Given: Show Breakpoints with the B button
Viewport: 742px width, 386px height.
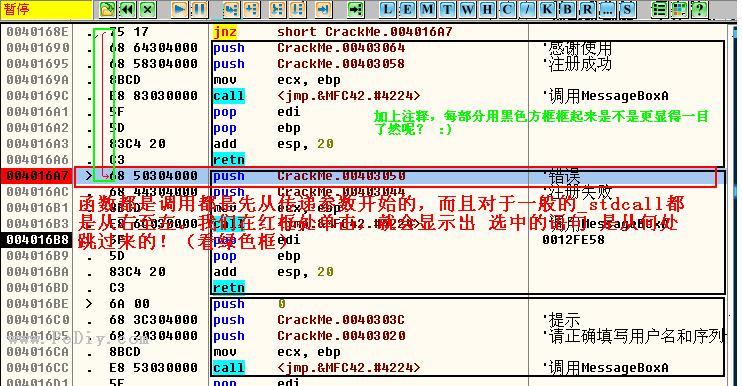Looking at the screenshot, I should pos(567,9).
